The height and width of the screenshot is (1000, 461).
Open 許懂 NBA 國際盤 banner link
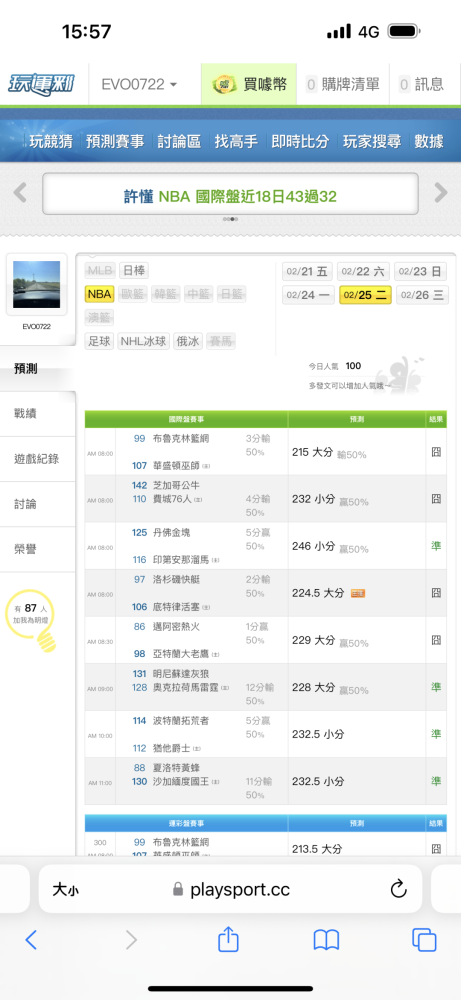coord(230,196)
